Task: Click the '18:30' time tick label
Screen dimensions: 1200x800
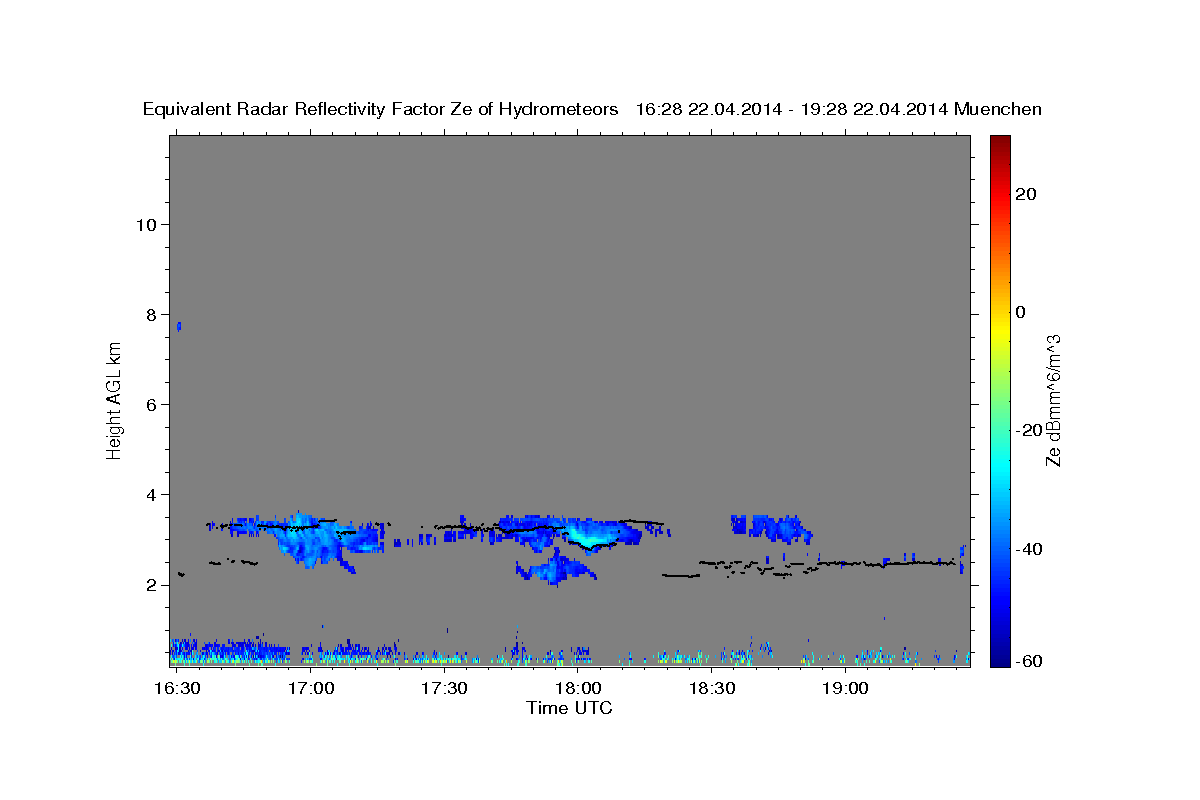Action: [x=711, y=689]
